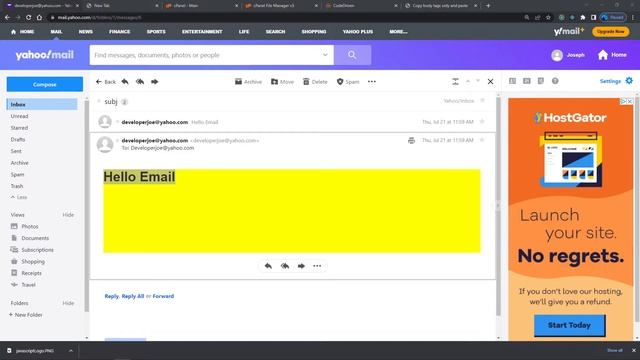Viewport: 640px width, 360px height.
Task: Switch to cPanel File Manager browser tab
Action: point(282,6)
